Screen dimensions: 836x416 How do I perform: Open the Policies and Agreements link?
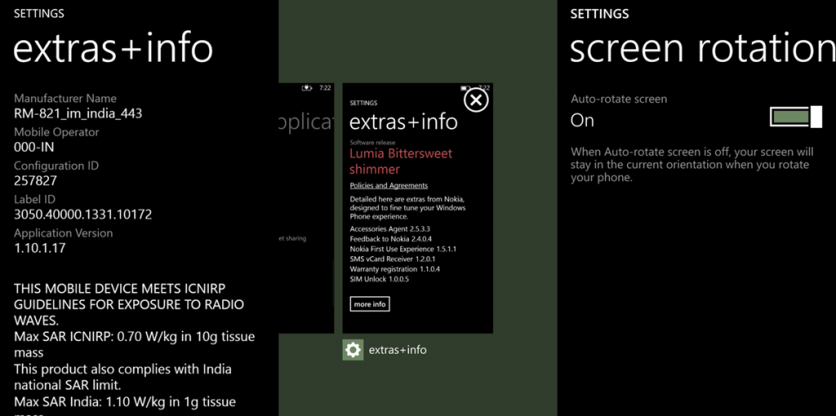click(389, 186)
